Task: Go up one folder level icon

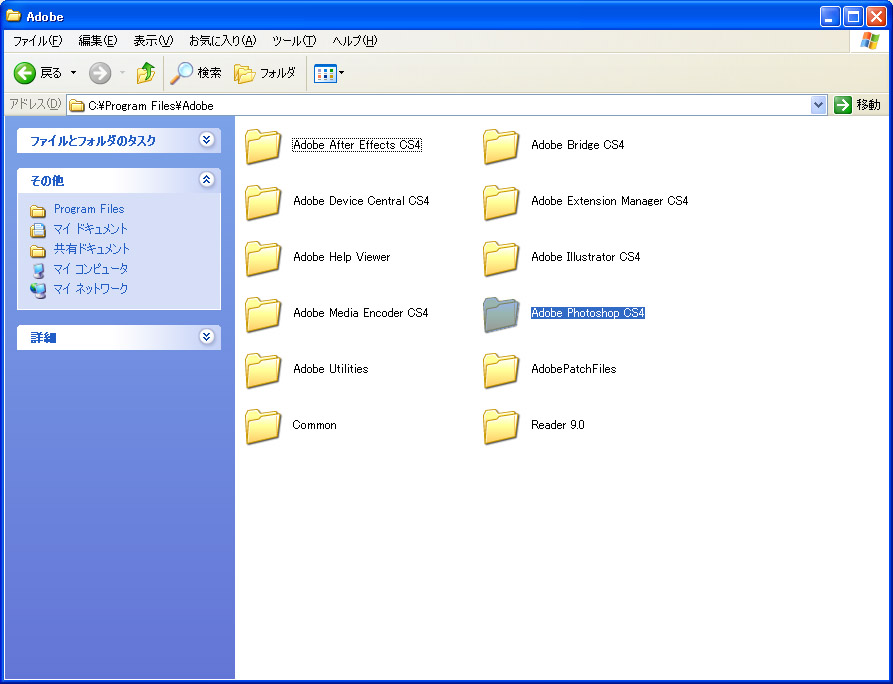Action: 146,73
